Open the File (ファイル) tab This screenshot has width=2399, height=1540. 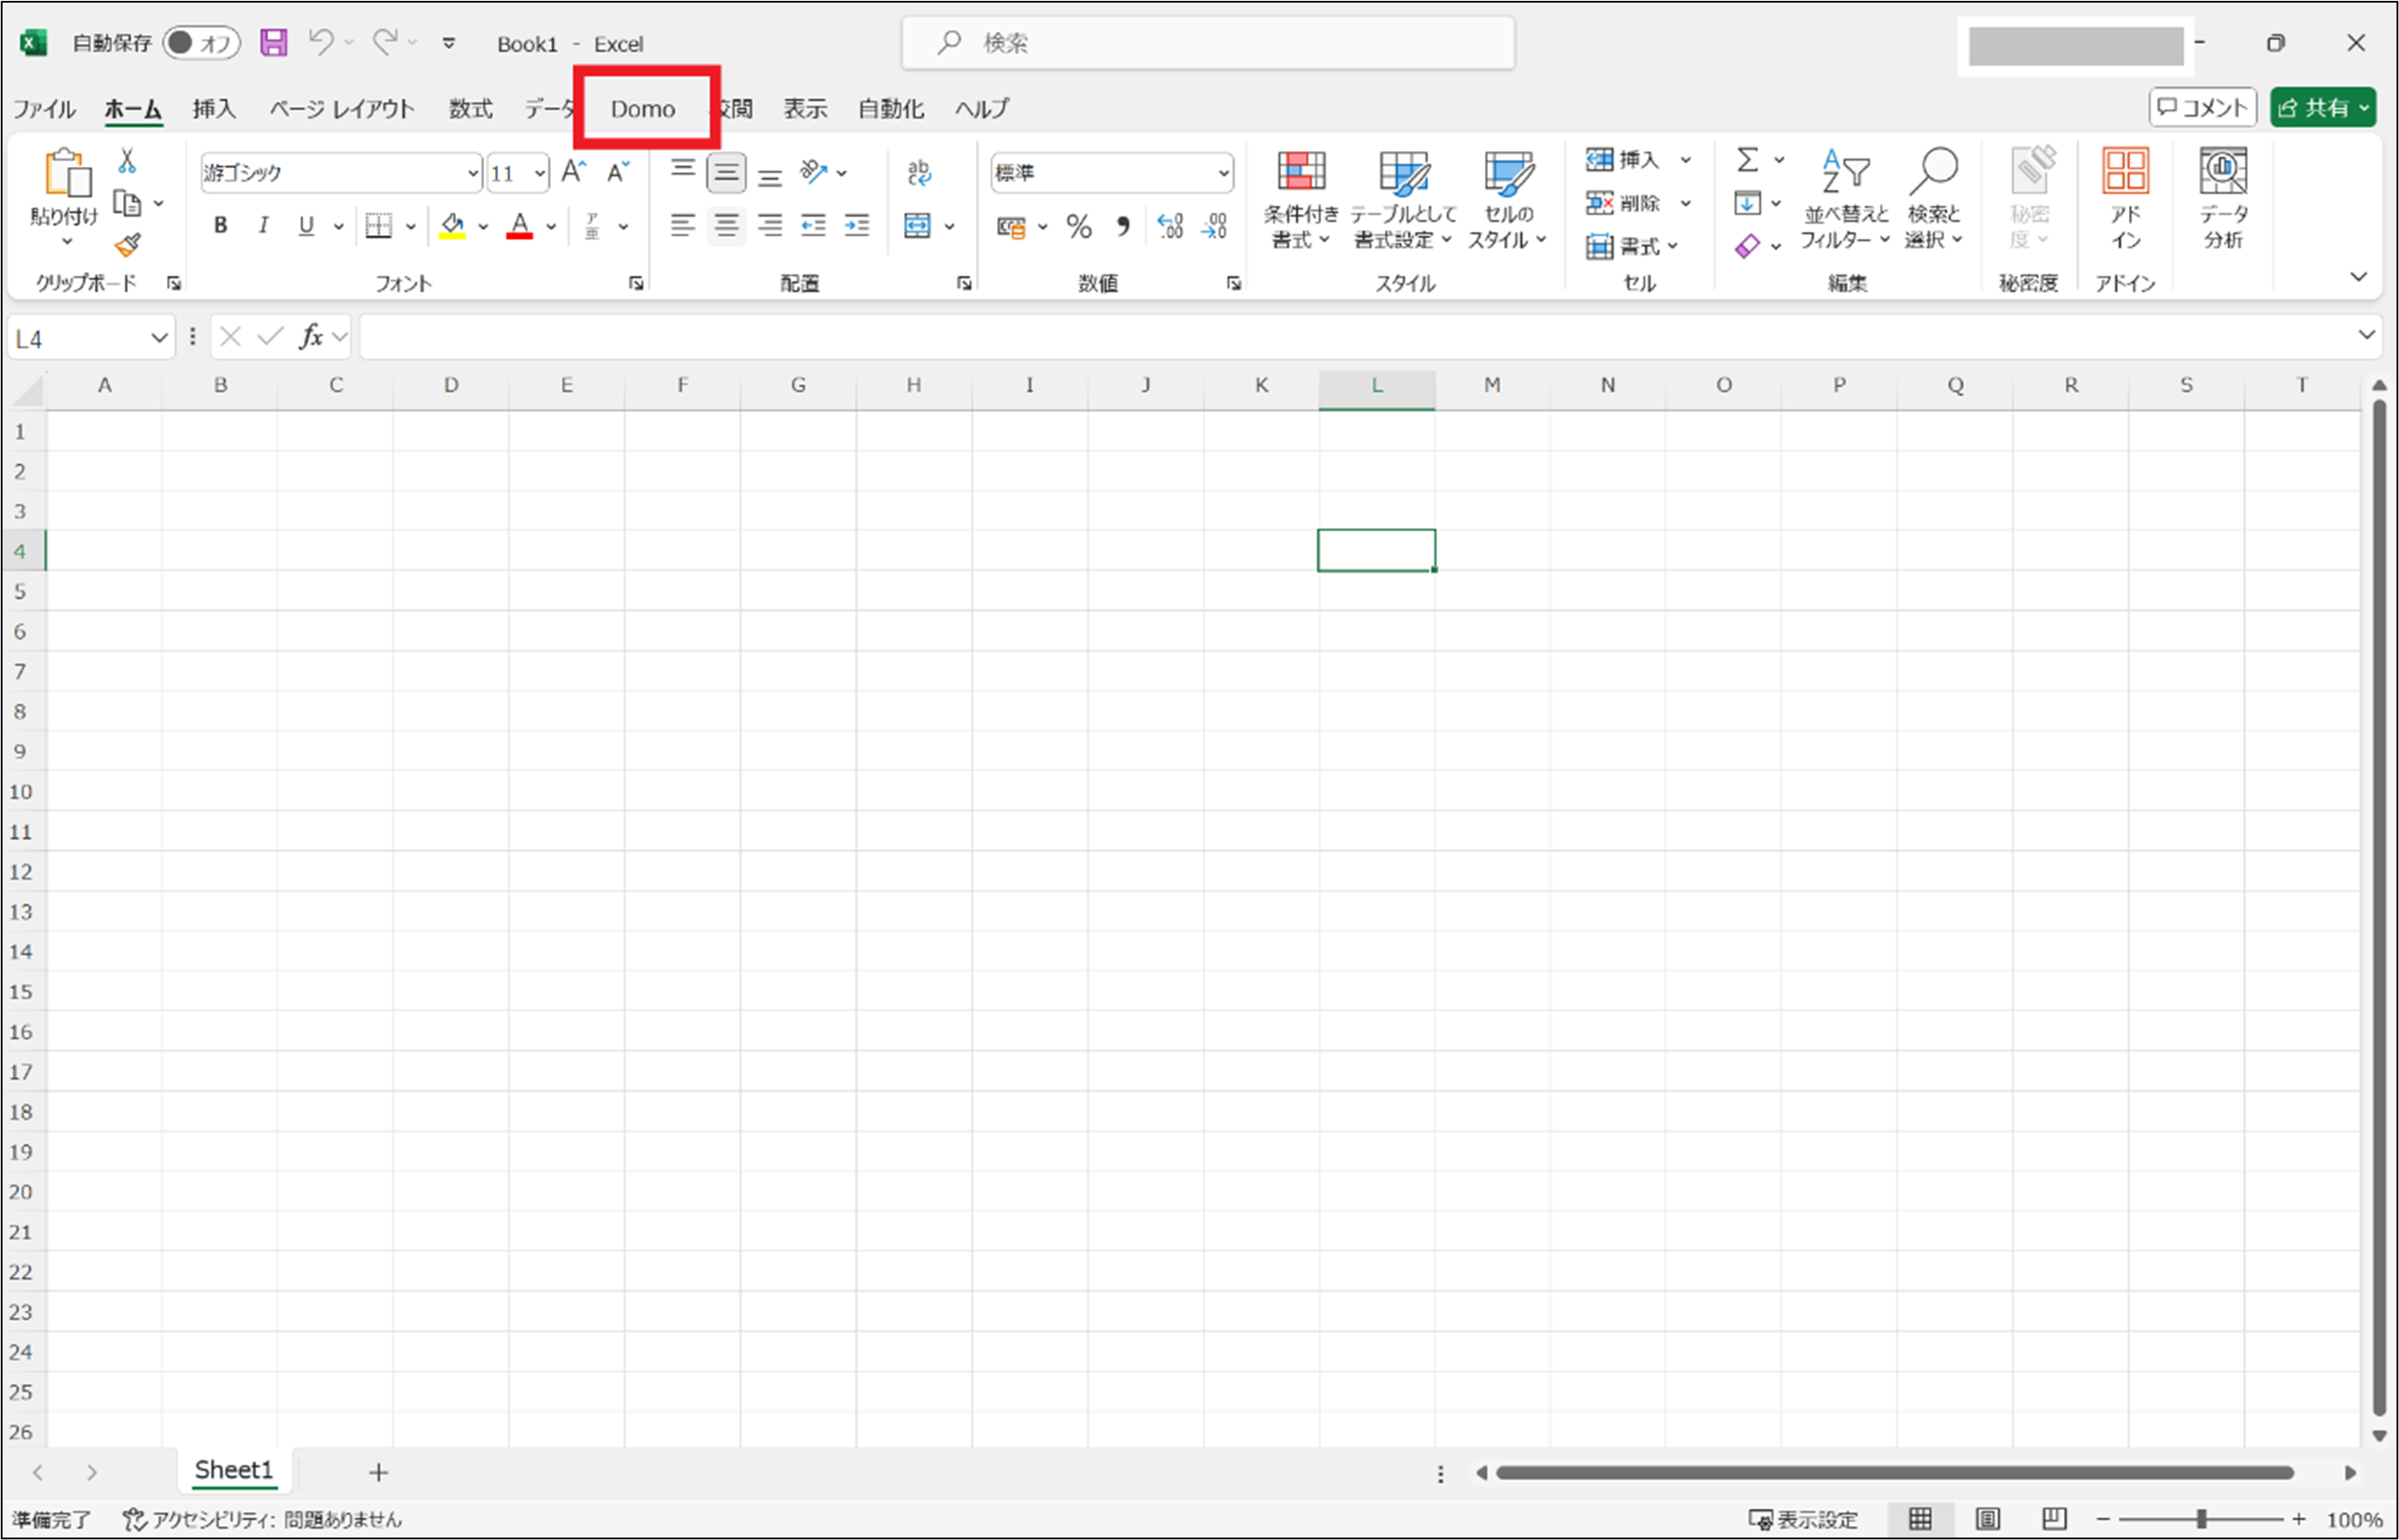(44, 108)
